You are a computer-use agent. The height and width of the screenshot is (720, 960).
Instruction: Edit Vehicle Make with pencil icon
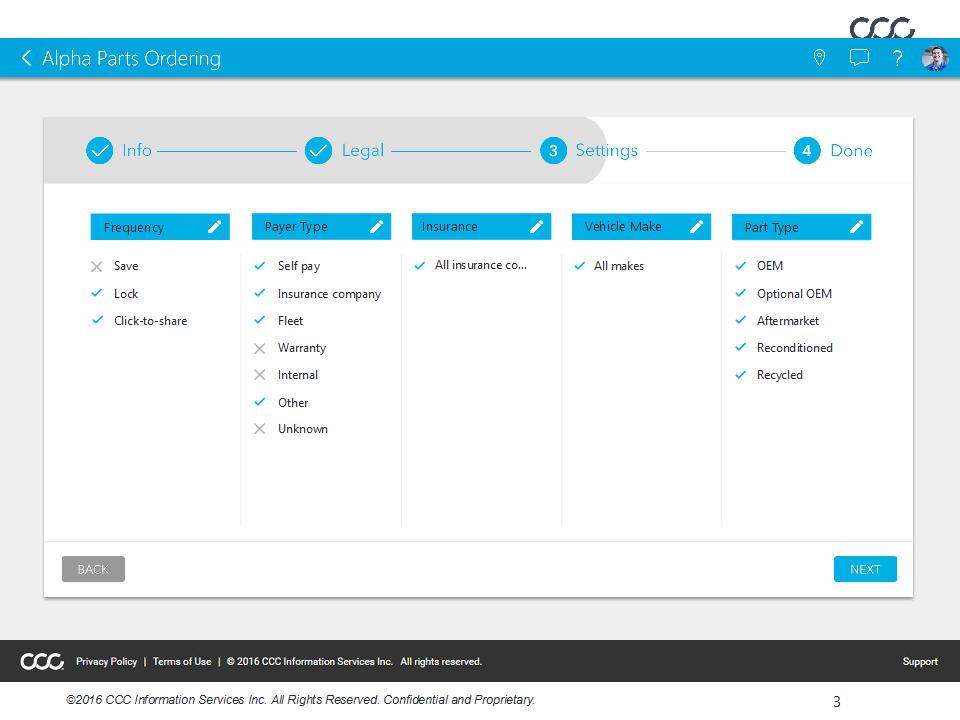696,227
